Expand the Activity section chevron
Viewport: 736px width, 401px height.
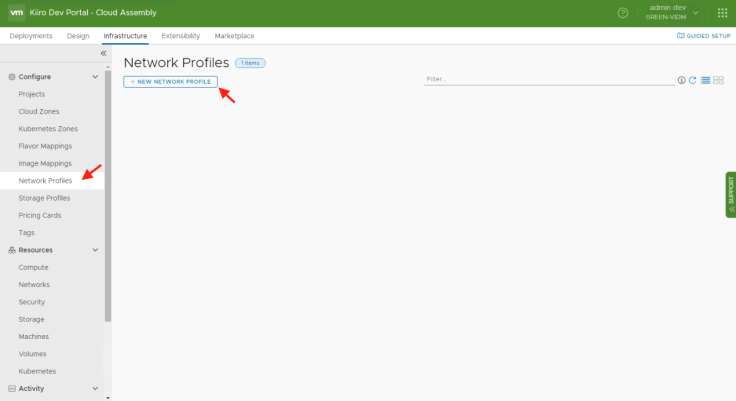point(95,388)
